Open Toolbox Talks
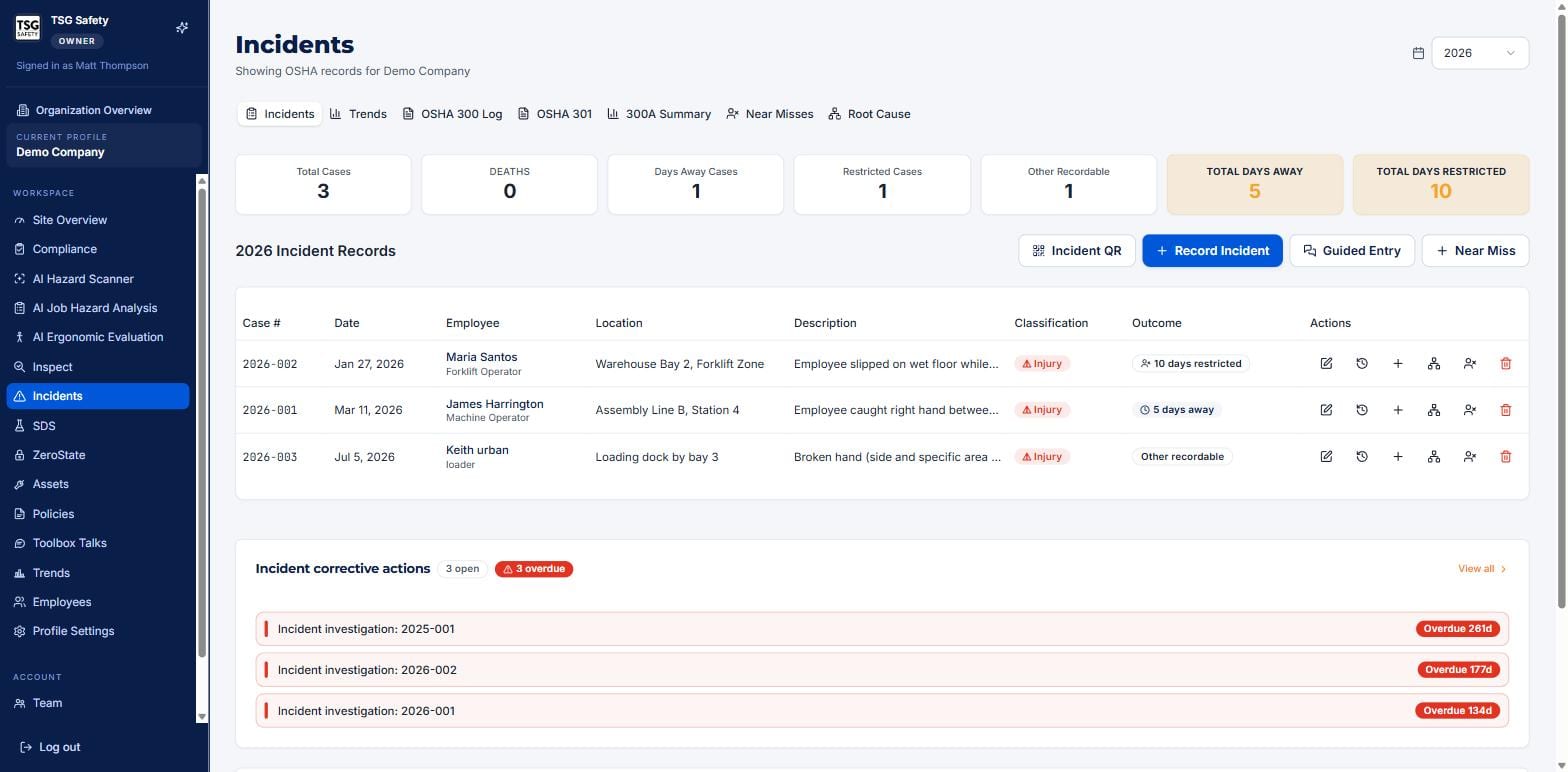This screenshot has height=772, width=1568. coord(98,543)
